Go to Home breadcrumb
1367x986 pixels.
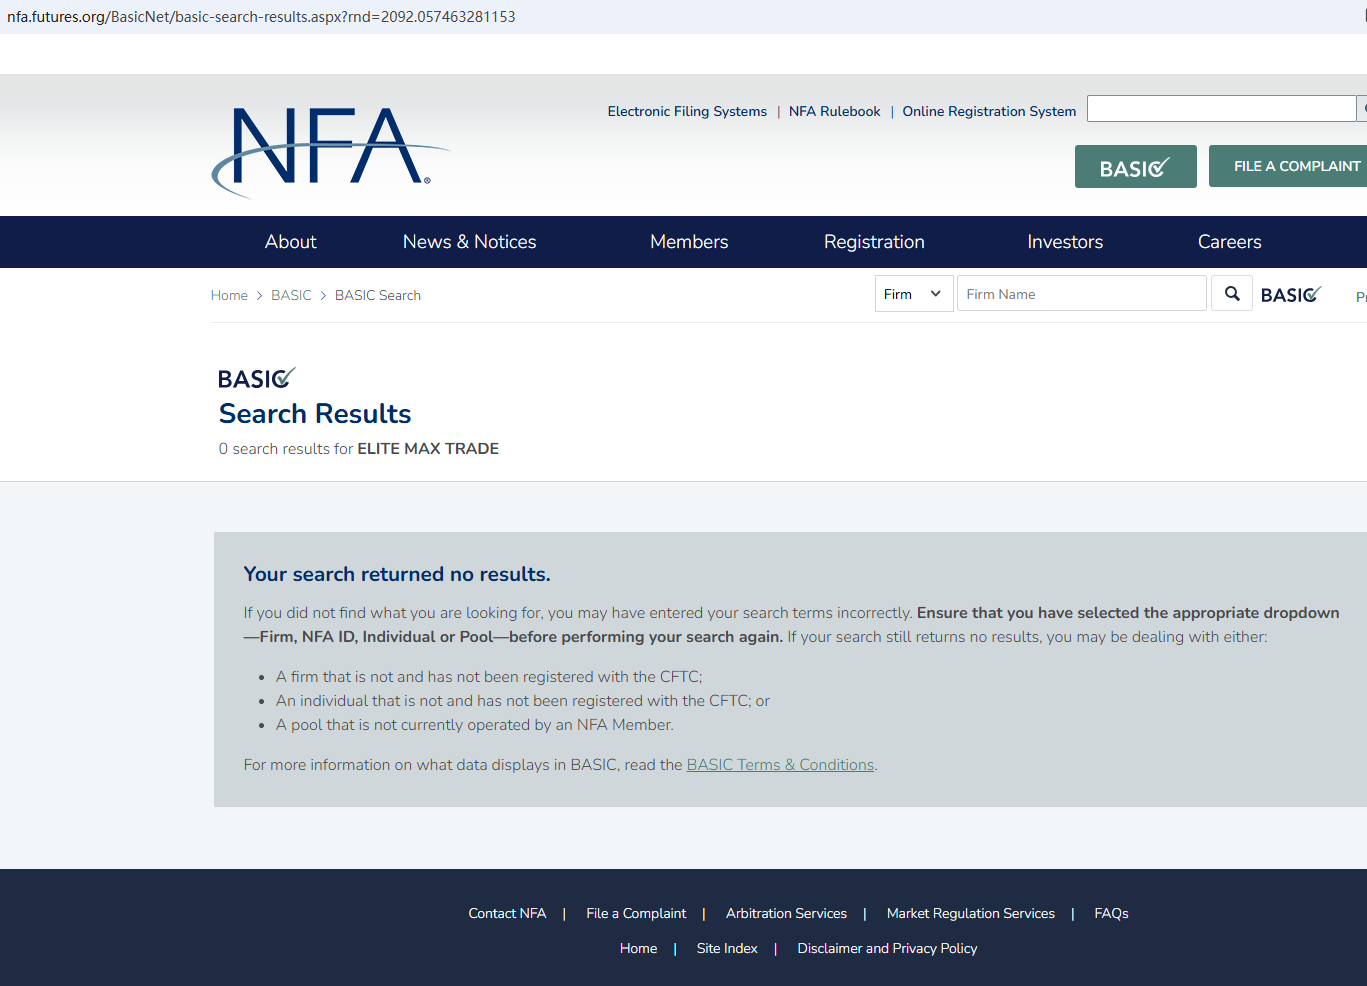[x=229, y=295]
